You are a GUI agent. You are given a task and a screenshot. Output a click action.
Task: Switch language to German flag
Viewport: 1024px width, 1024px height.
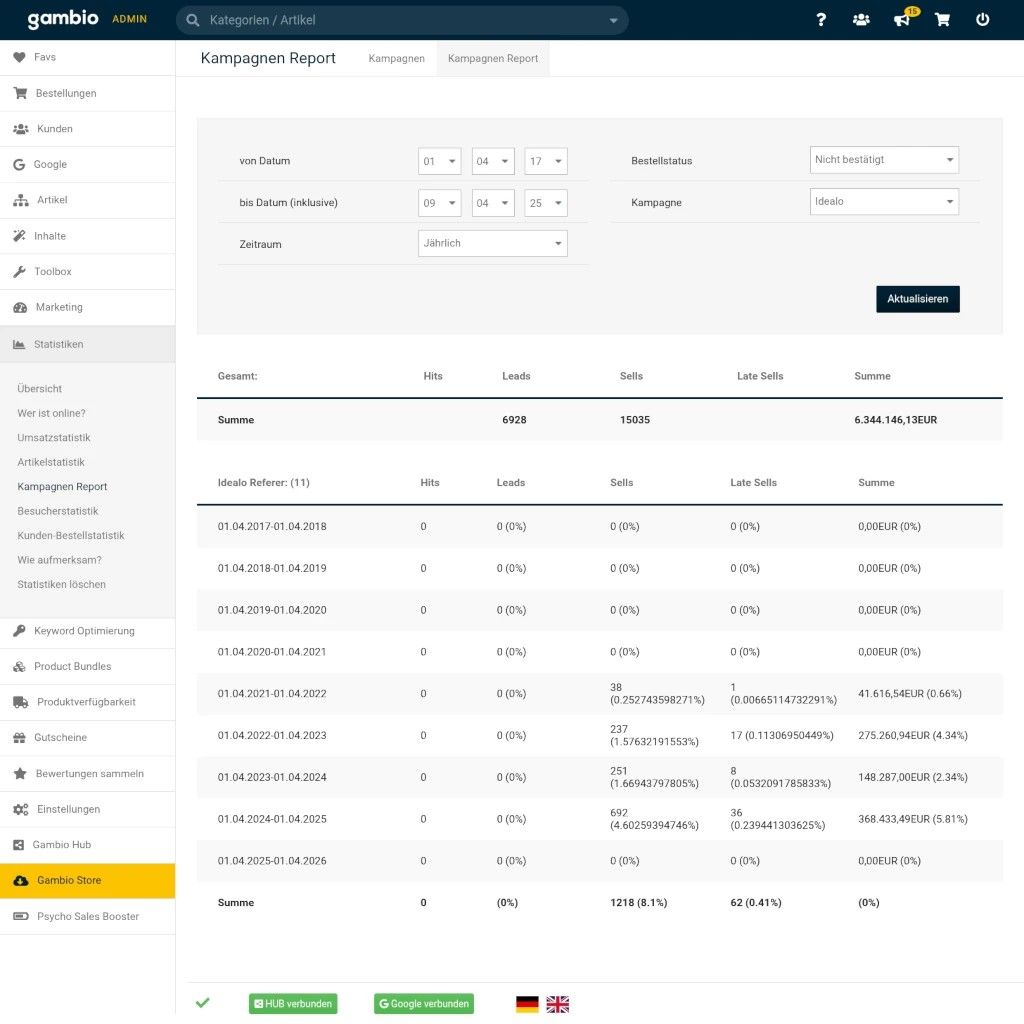coord(527,1004)
